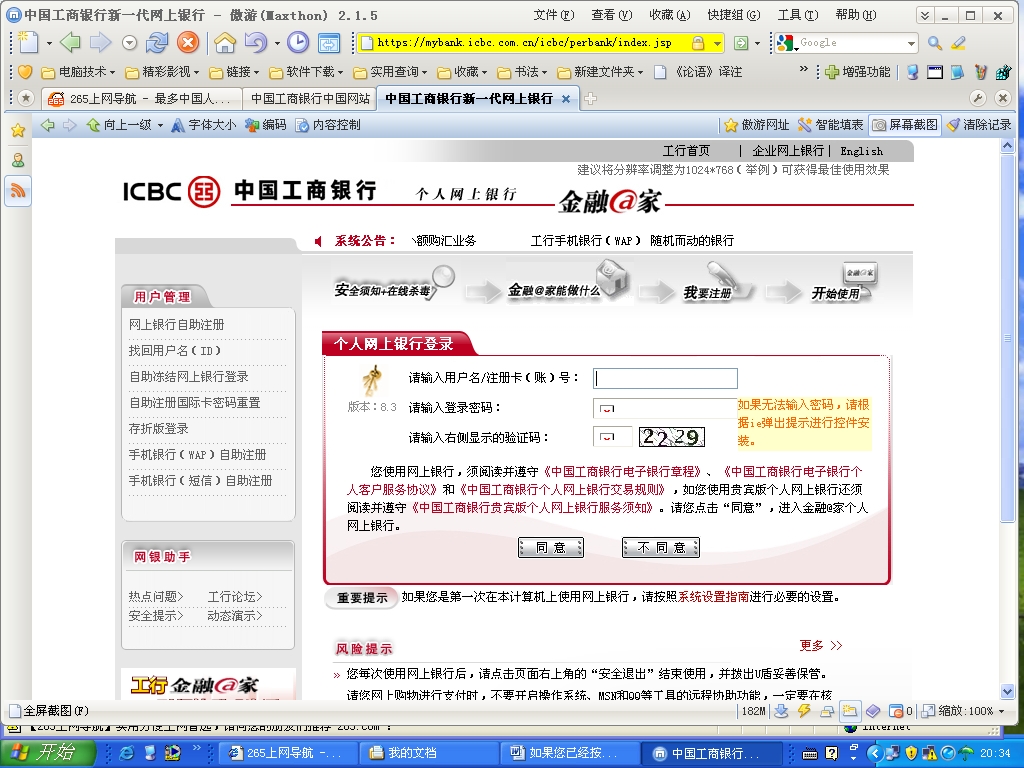1024x768 pixels.
Task: Click the lock security icon in address bar
Action: click(x=698, y=43)
